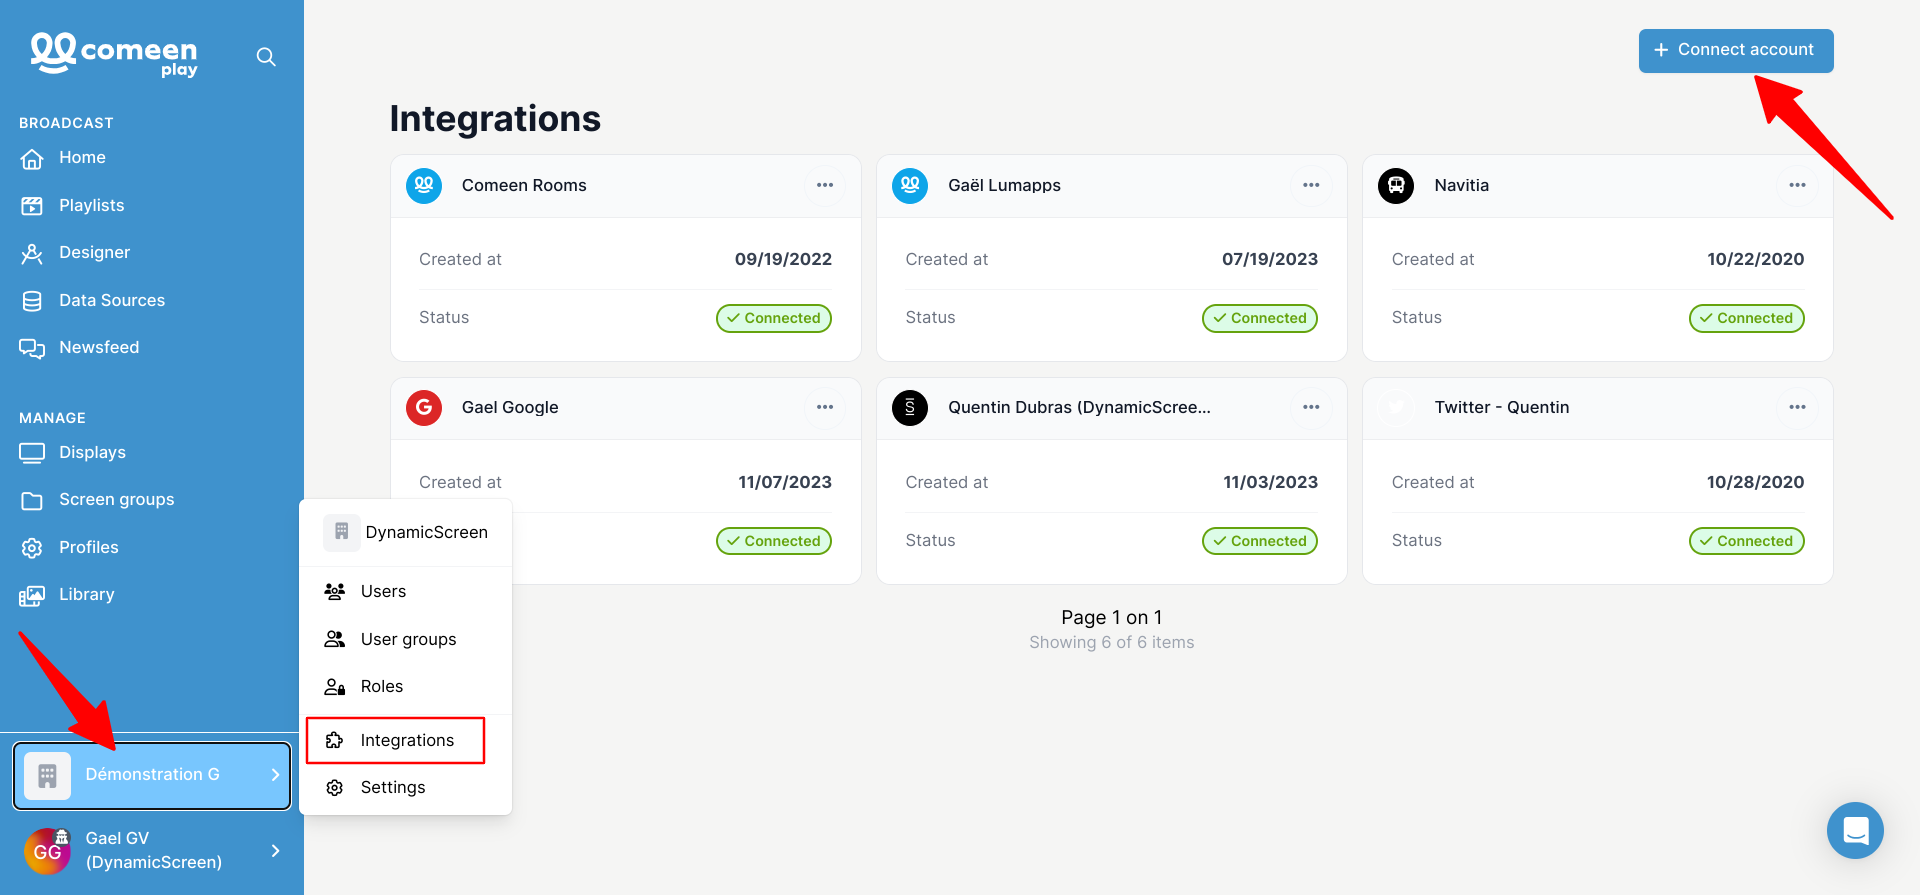Click the GG user avatar
This screenshot has width=1920, height=895.
pos(47,851)
